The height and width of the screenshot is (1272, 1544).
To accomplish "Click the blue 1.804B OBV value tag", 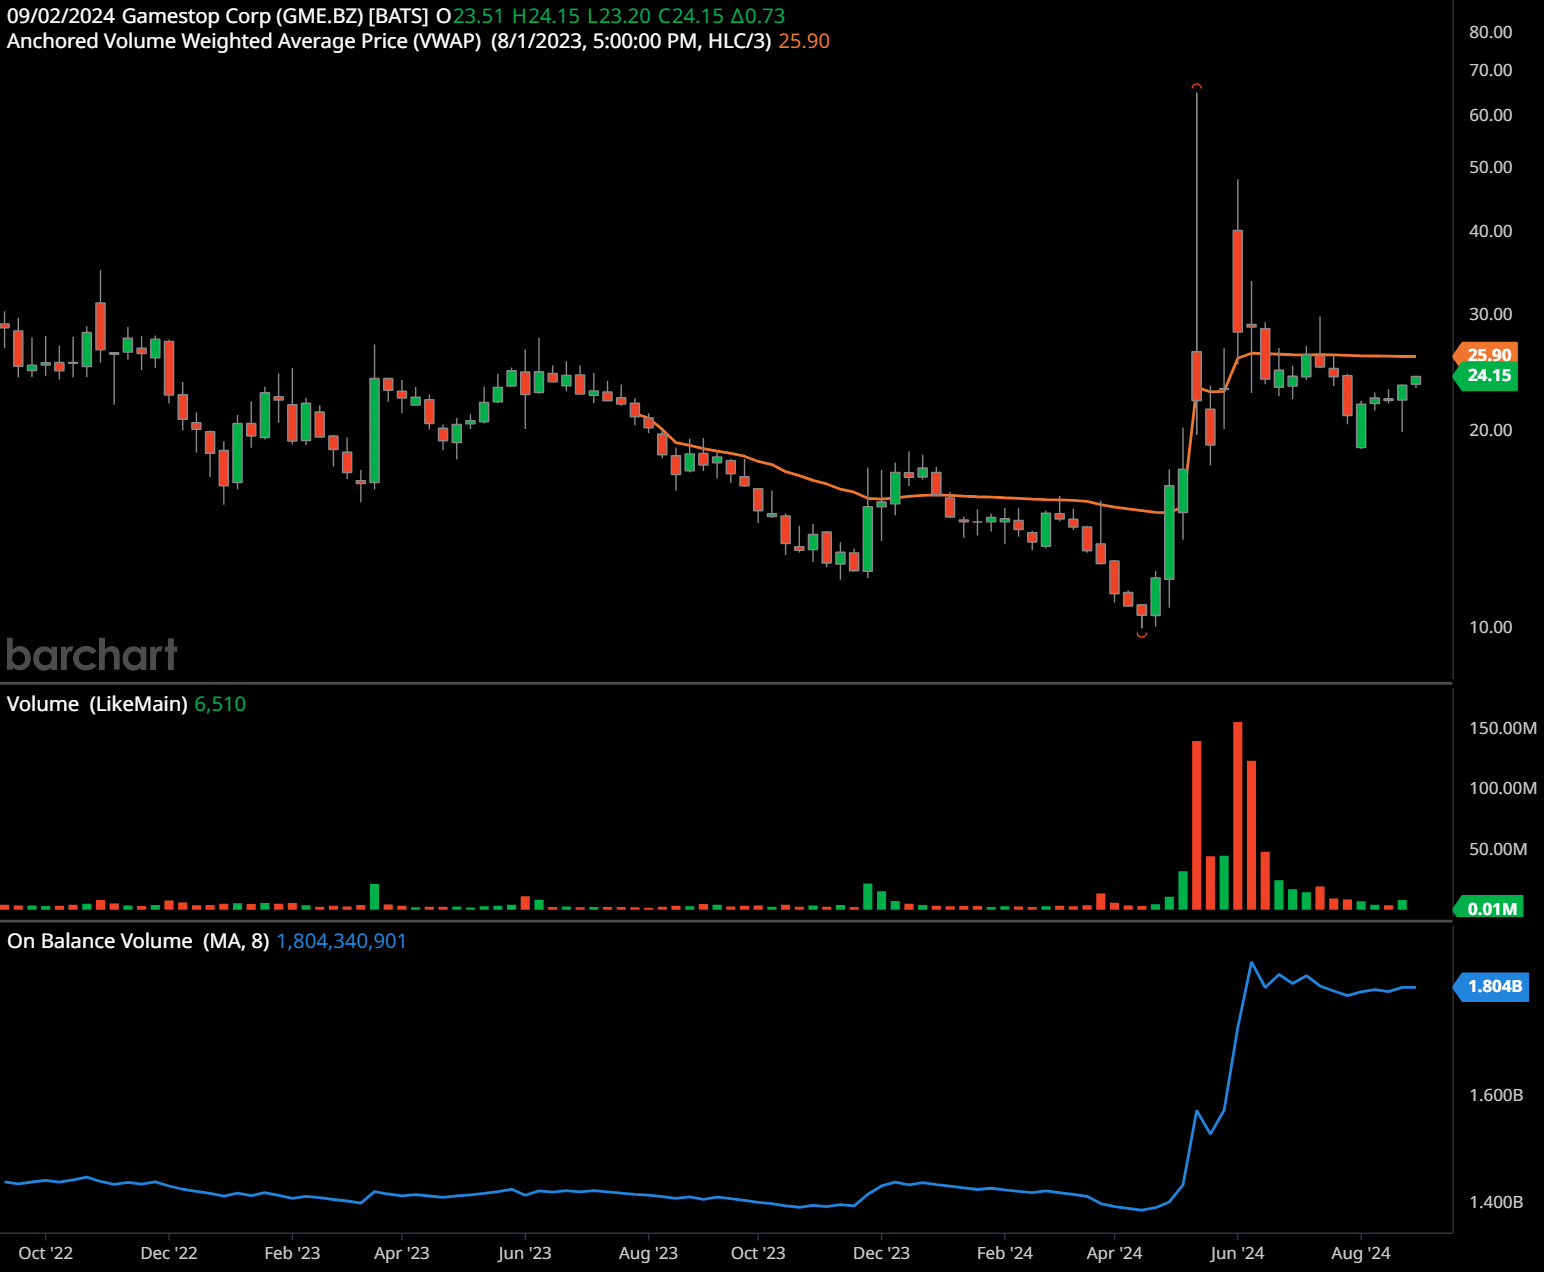I will 1491,986.
